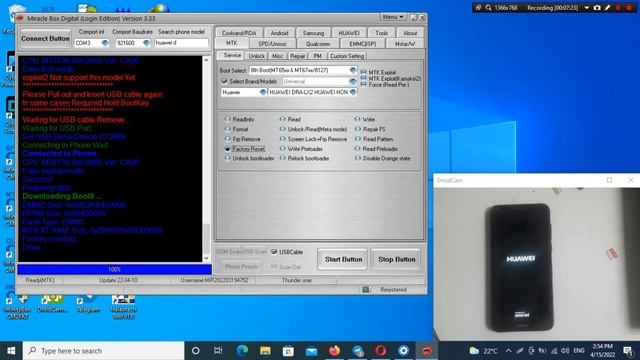
Task: Enable the MTK Exploit checkbox
Action: 363,72
